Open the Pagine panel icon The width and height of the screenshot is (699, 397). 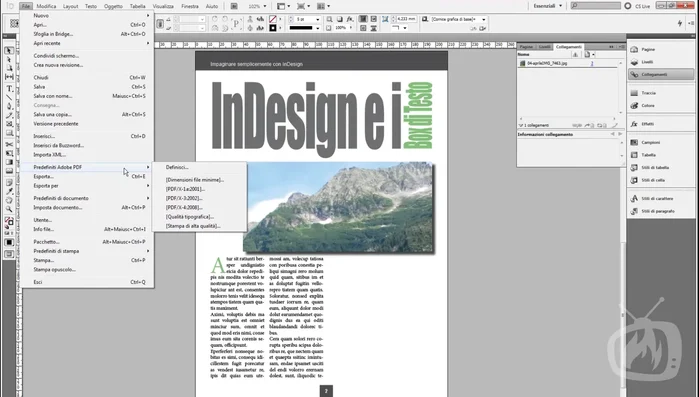tap(634, 49)
